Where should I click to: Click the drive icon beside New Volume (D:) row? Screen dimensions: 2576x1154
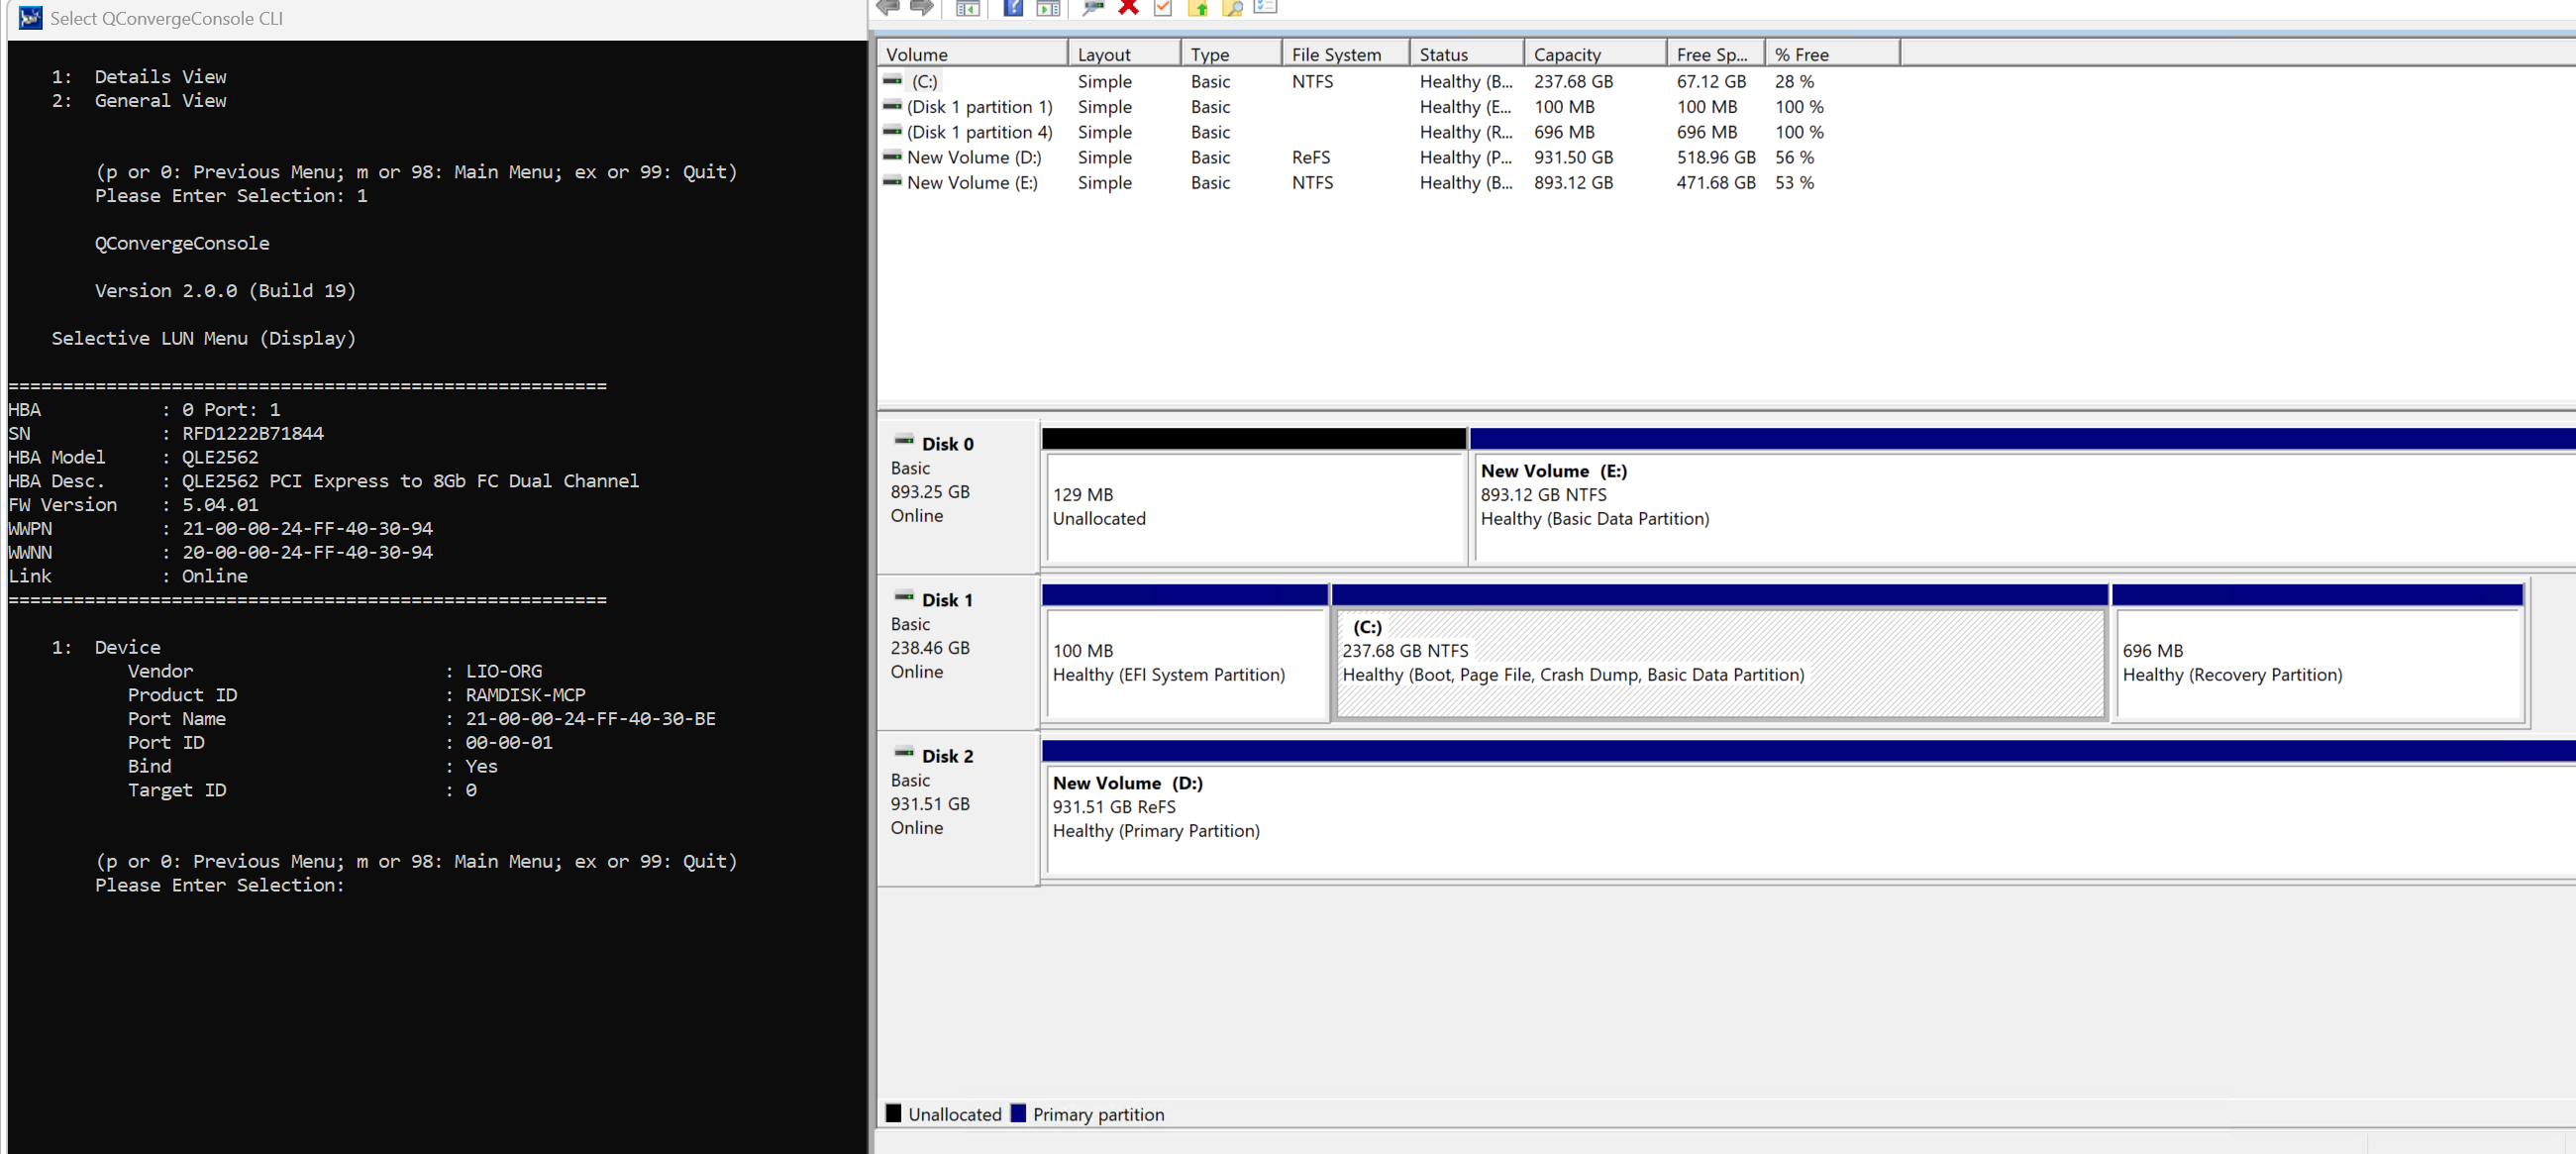[892, 156]
